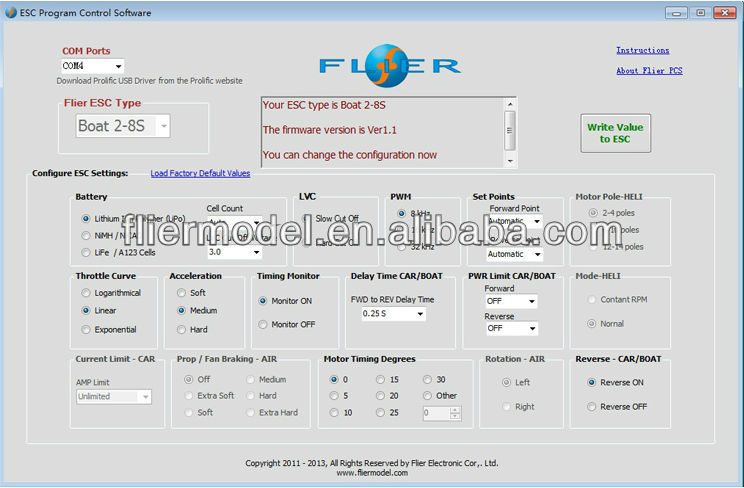Select LiFe / A123 Cells battery type
744x488 pixels.
(86, 253)
